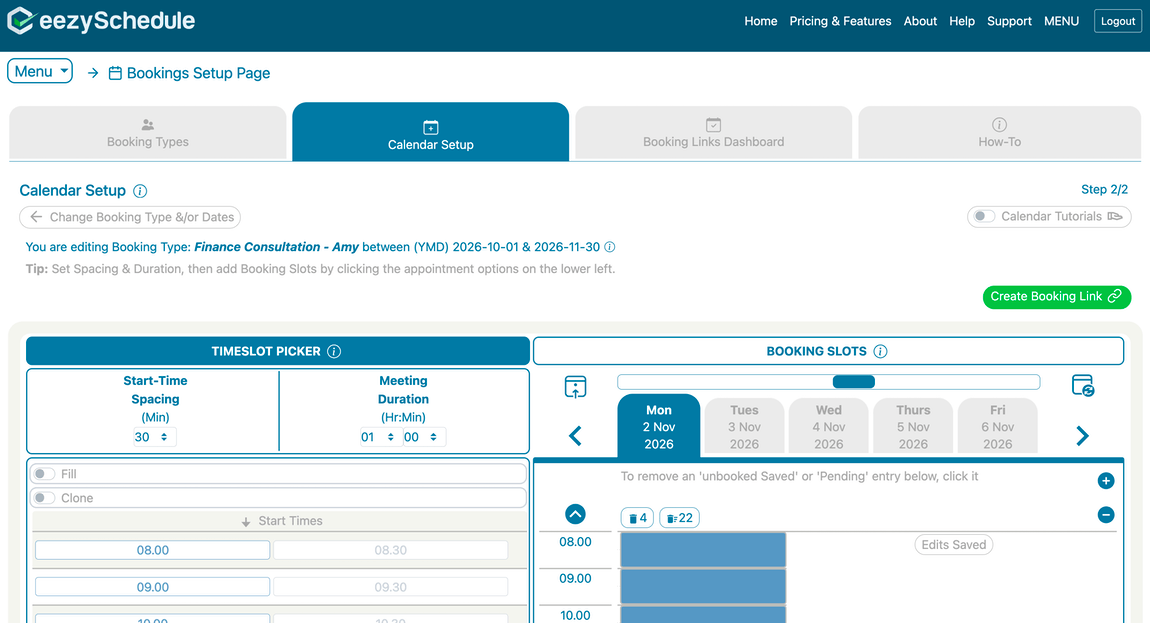This screenshot has width=1150, height=623.
Task: Adjust the Meeting Duration minutes 00 stepper
Action: (x=423, y=437)
